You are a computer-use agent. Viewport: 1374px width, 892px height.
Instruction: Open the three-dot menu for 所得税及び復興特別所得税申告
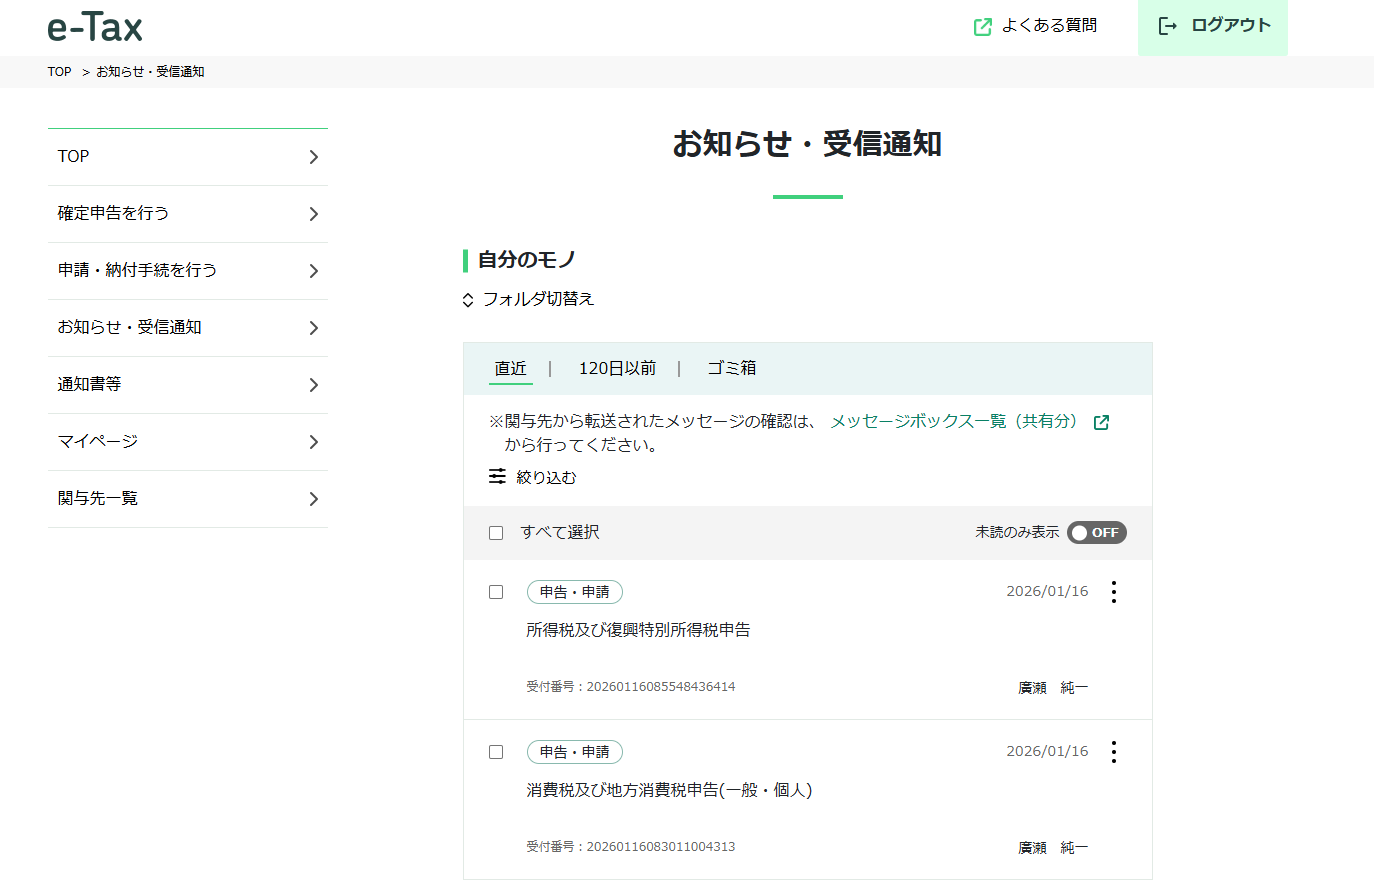[1113, 592]
